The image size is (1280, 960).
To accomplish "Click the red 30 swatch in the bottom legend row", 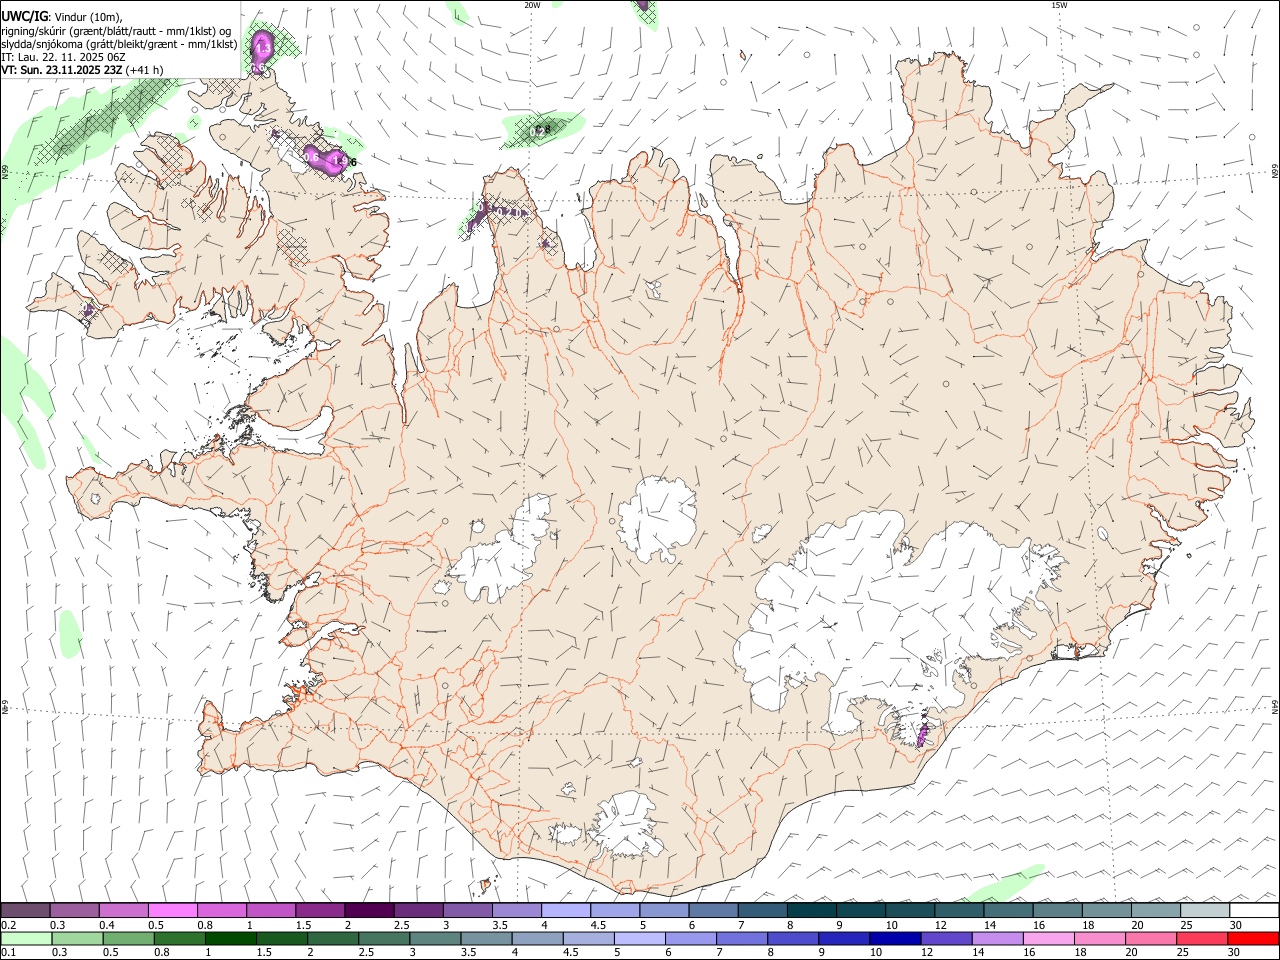I will [x=1254, y=939].
